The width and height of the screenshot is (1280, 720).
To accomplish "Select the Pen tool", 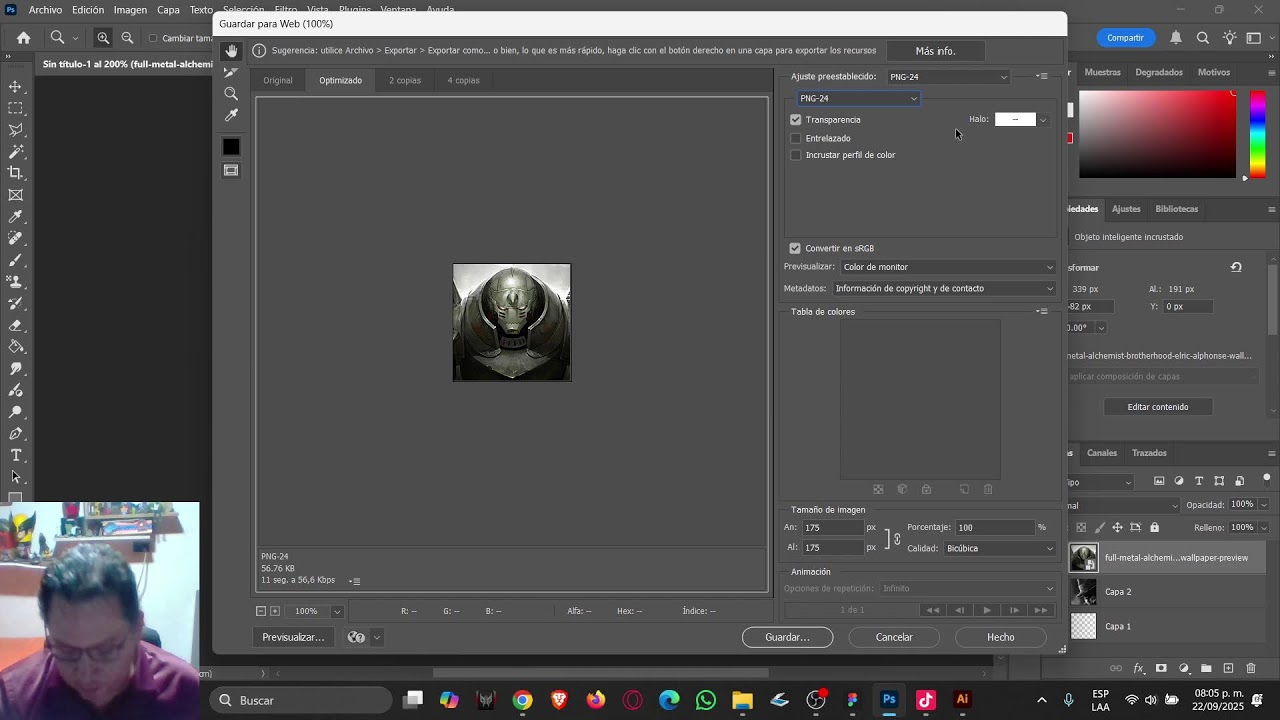I will pos(15,434).
